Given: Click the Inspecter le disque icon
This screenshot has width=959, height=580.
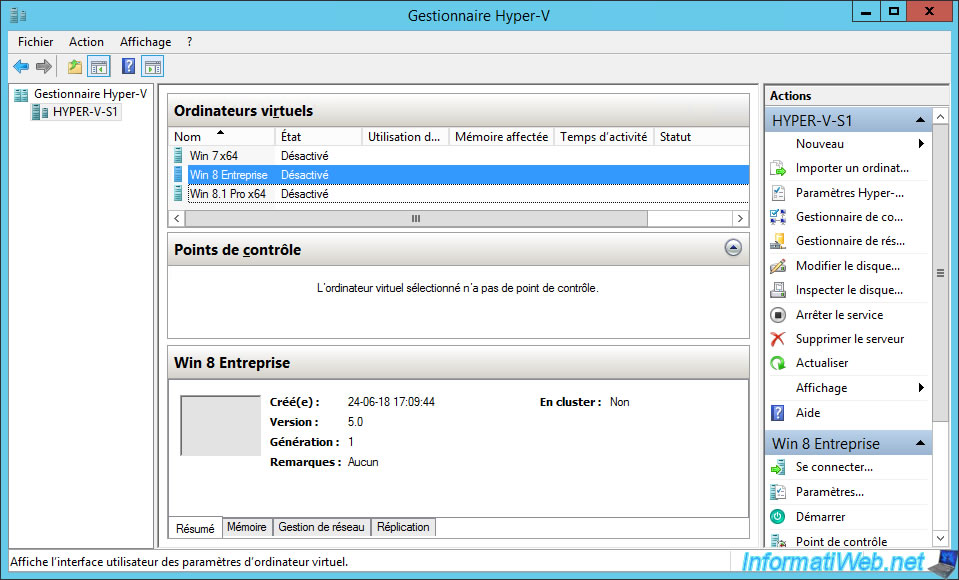Looking at the screenshot, I should coord(777,290).
